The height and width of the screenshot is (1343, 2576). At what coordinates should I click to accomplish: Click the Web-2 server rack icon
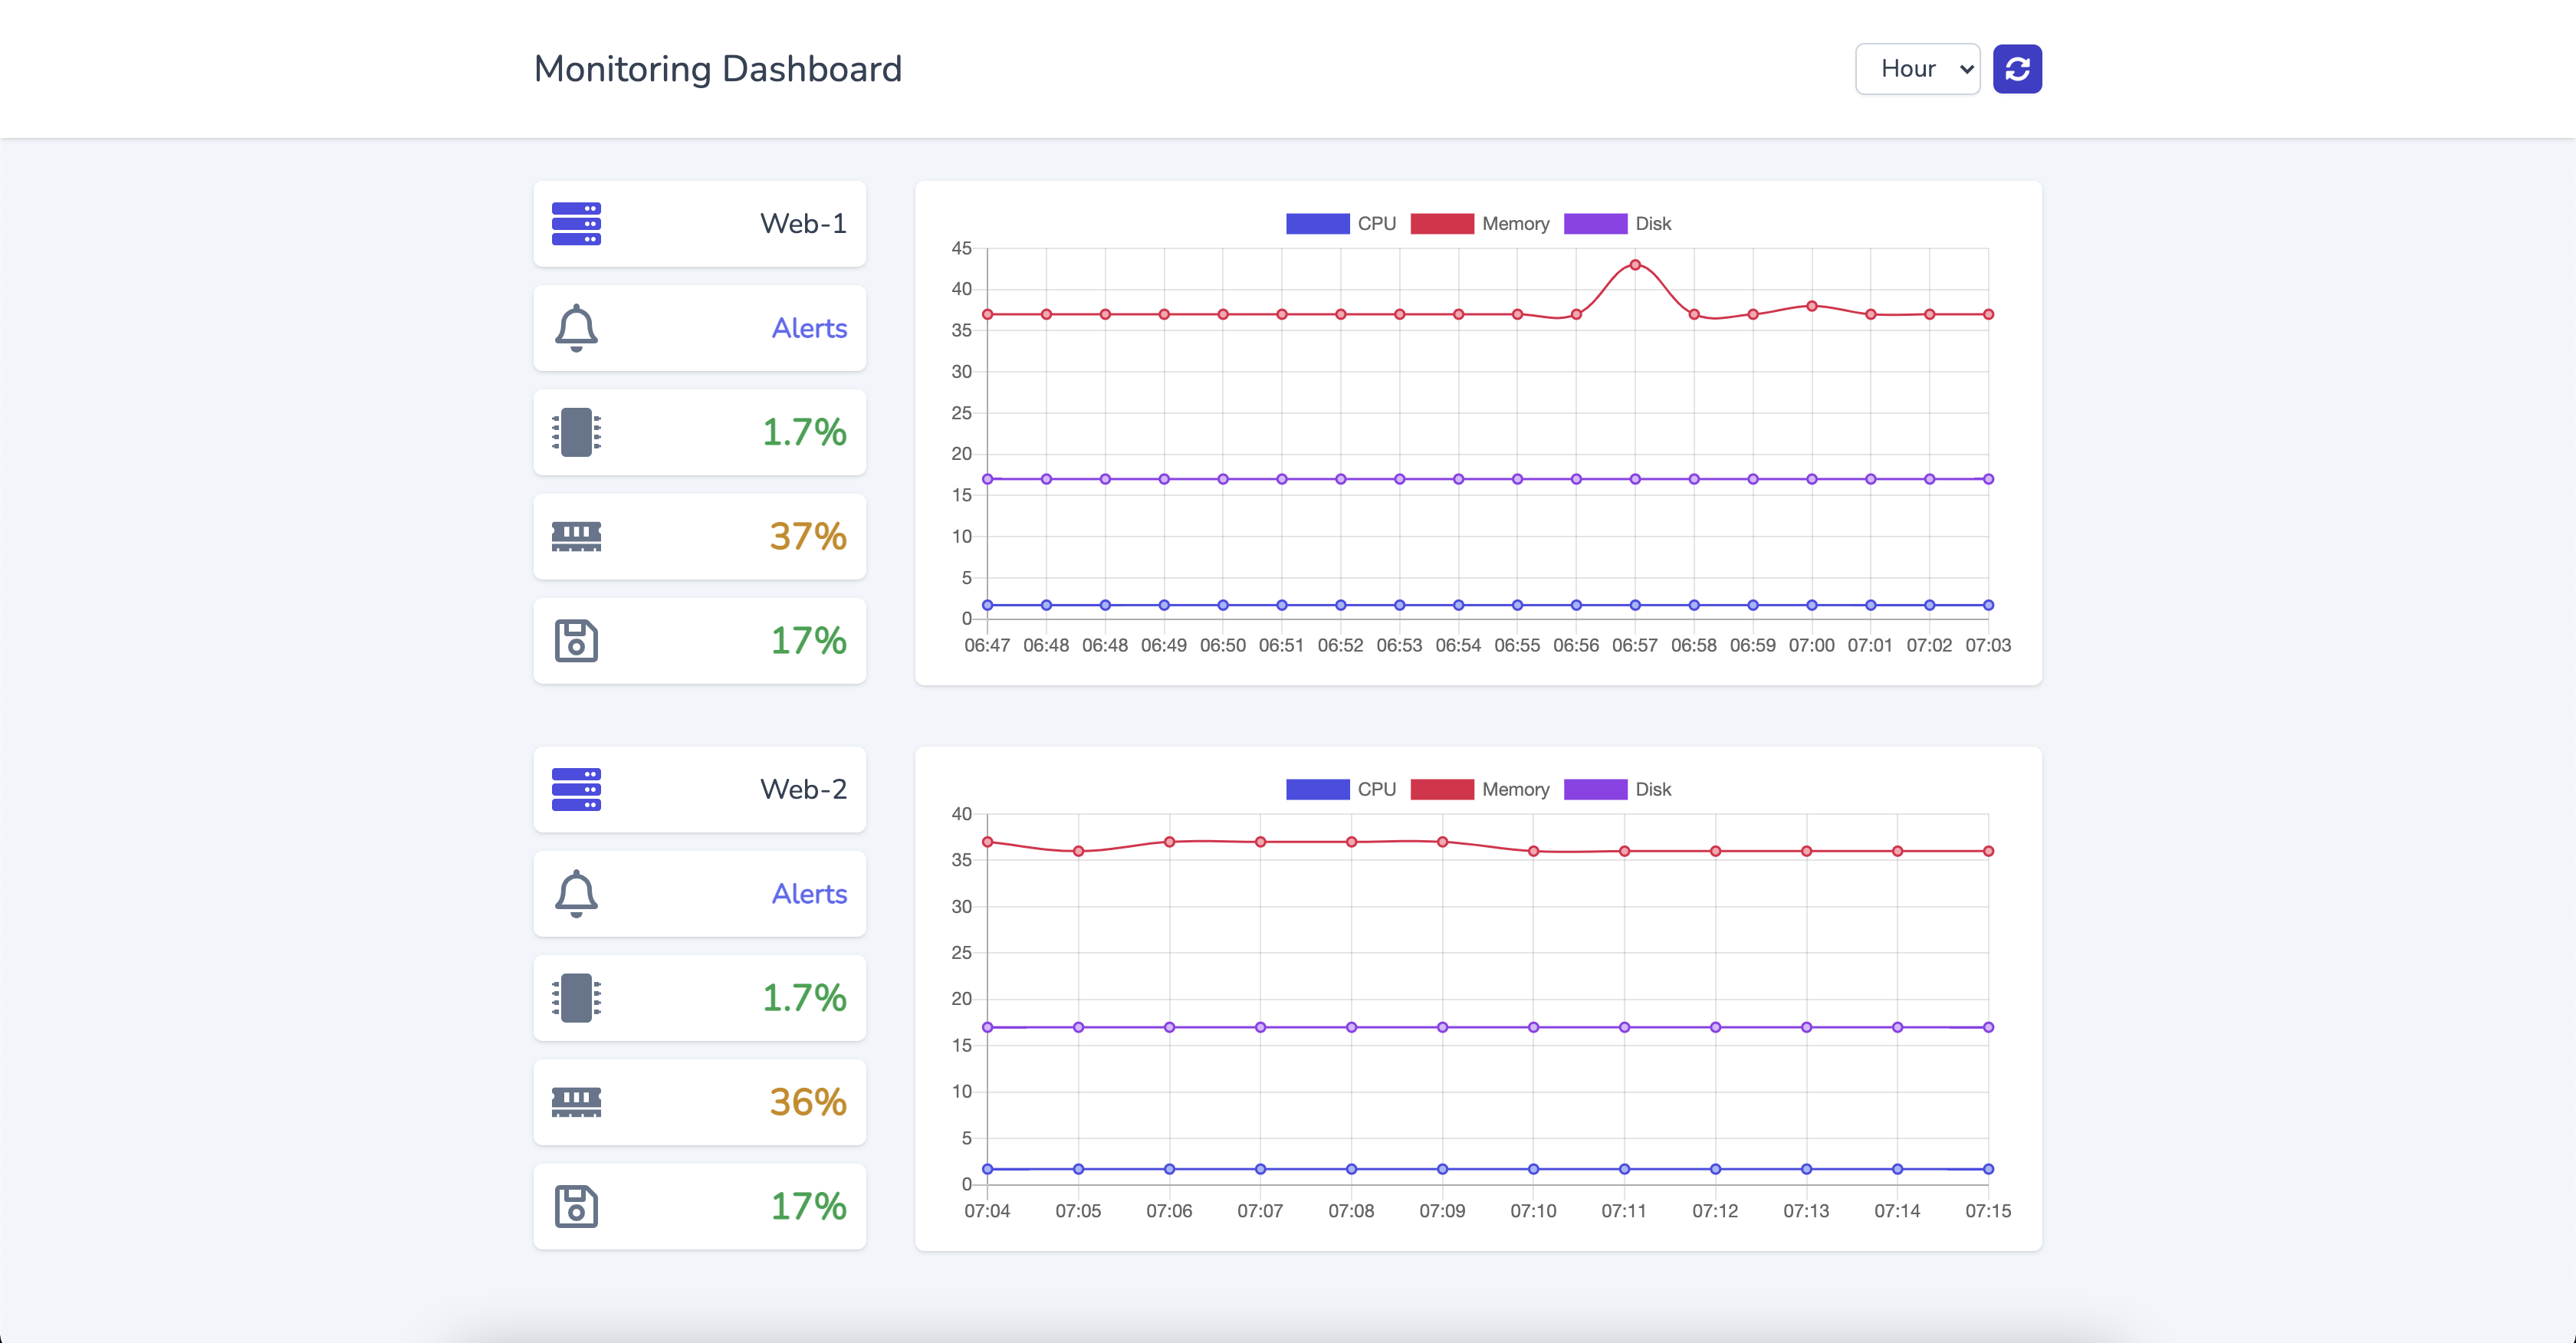tap(576, 789)
